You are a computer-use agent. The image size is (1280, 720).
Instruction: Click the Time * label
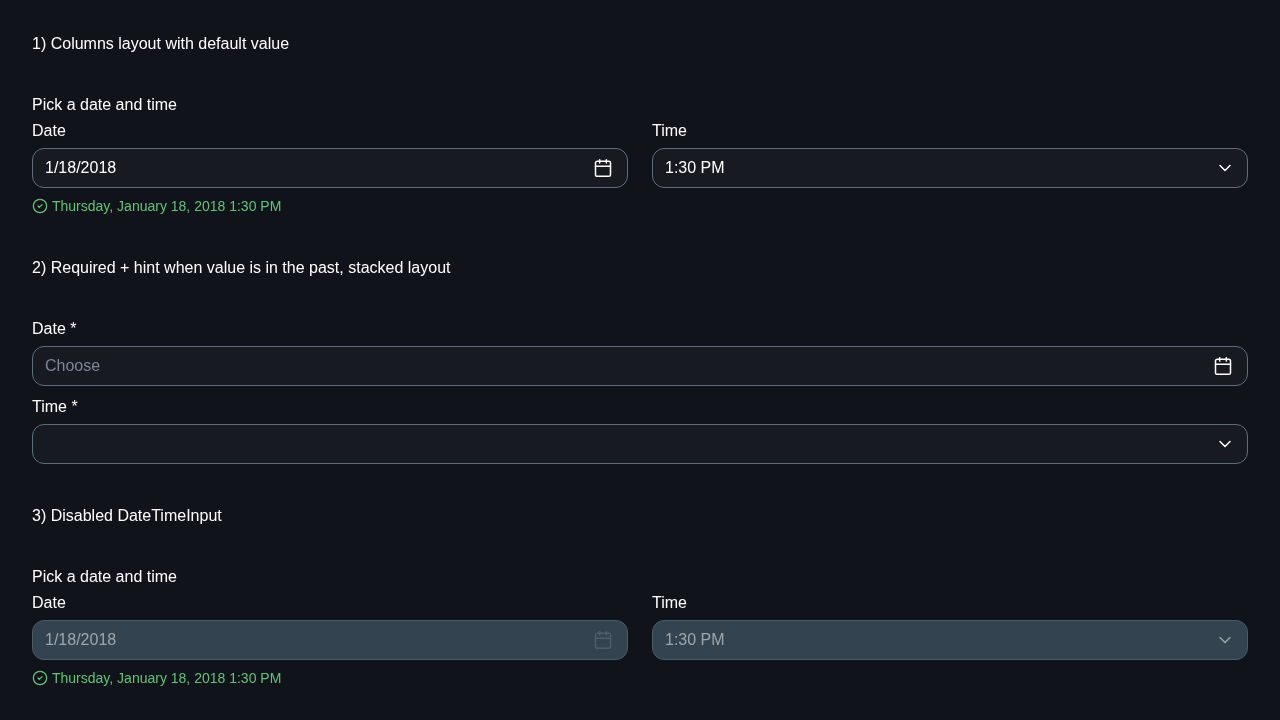pos(55,406)
